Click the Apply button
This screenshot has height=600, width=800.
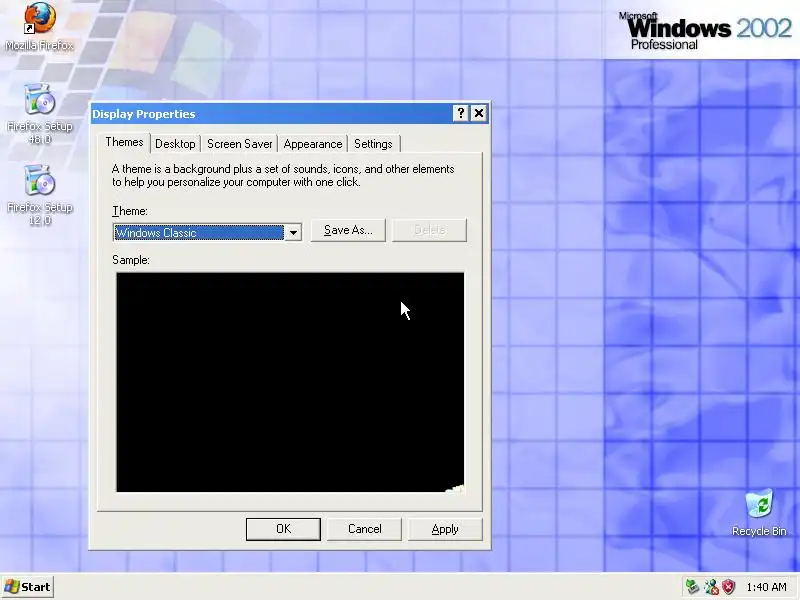click(445, 529)
